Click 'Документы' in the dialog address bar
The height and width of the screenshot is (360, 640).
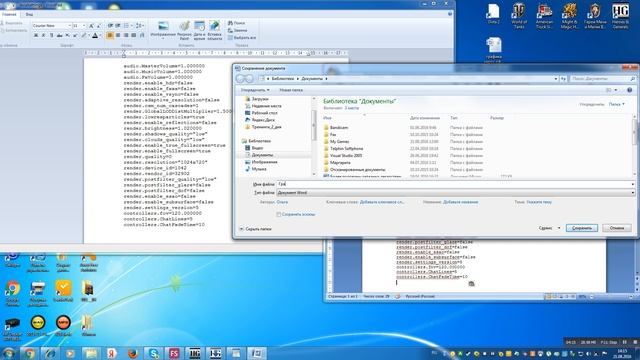click(312, 78)
